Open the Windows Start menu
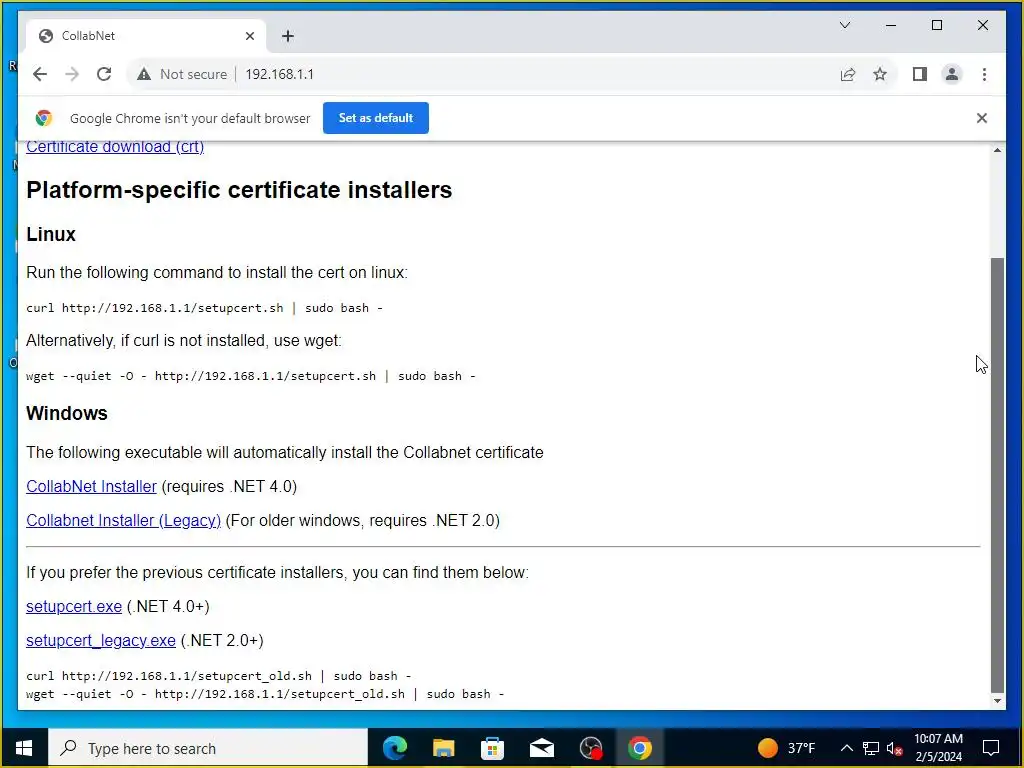Screen dimensions: 1024x768 (x=24, y=748)
